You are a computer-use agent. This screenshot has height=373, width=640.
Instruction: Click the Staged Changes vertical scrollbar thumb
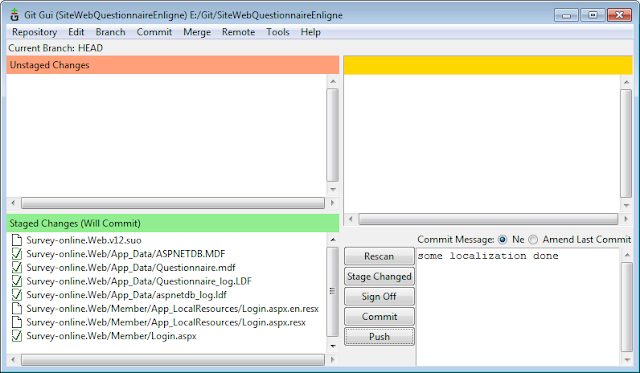coord(333,292)
